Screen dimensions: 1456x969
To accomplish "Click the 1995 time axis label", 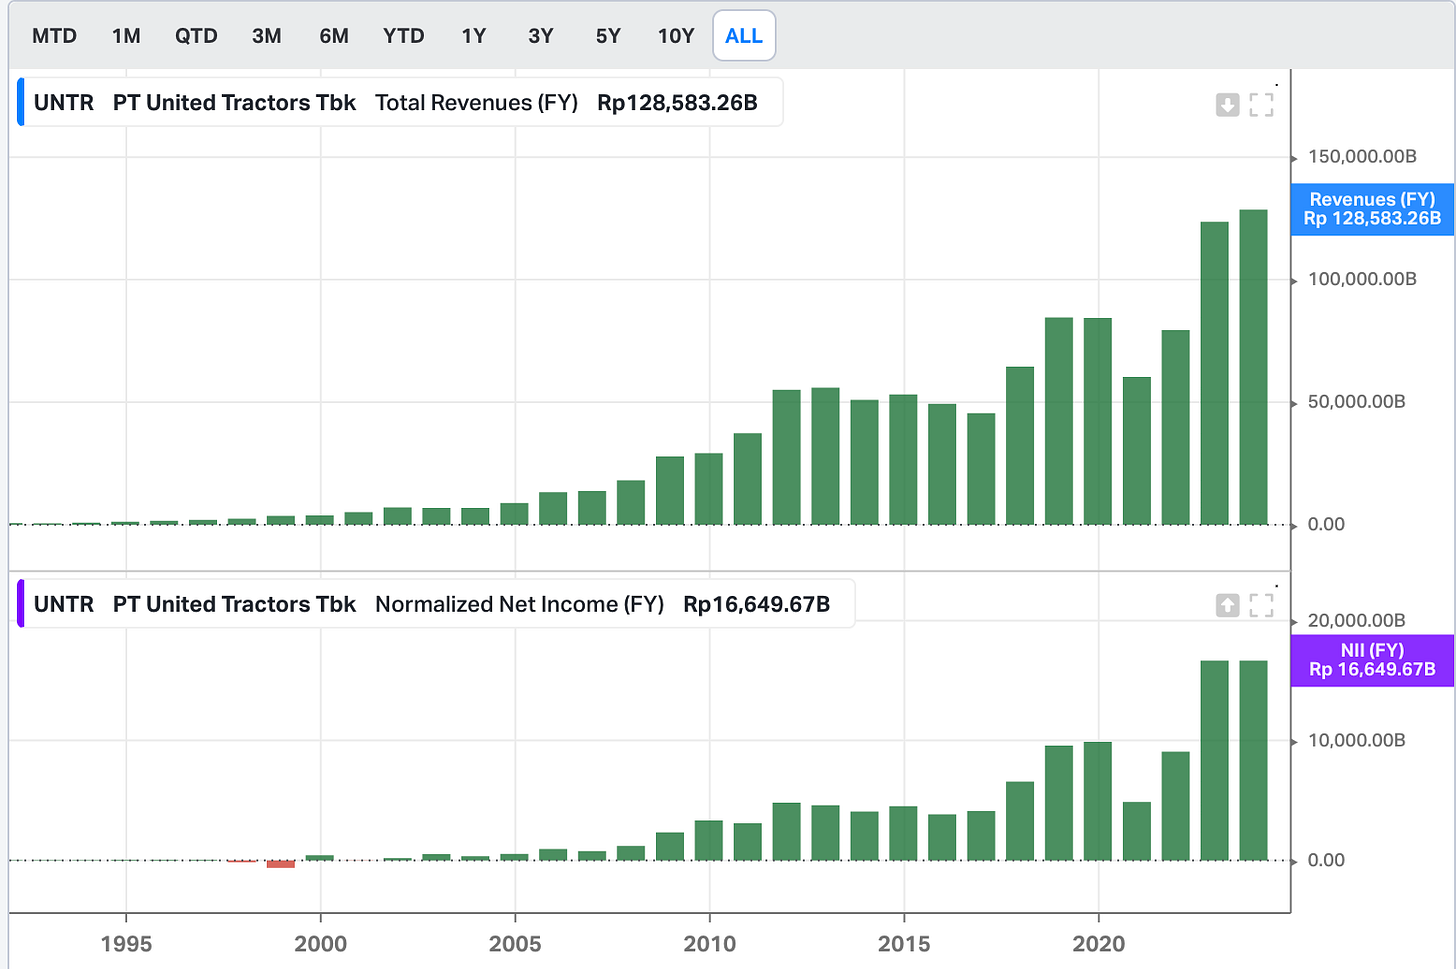I will coord(126,944).
